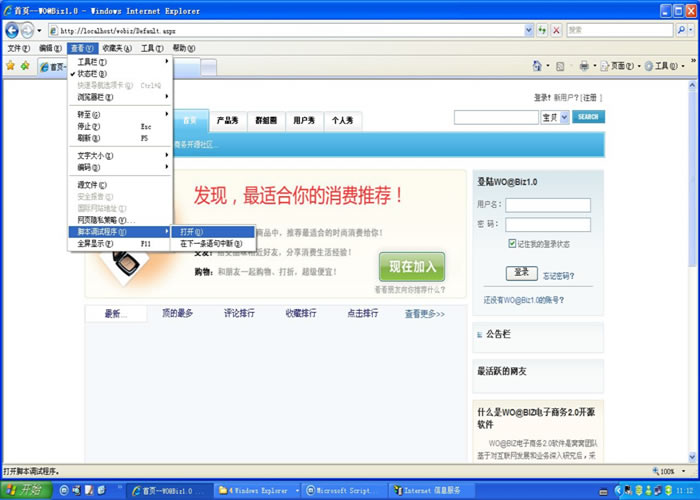The width and height of the screenshot is (700, 500).
Task: Click the search magnifier icon
Action: pos(681,30)
